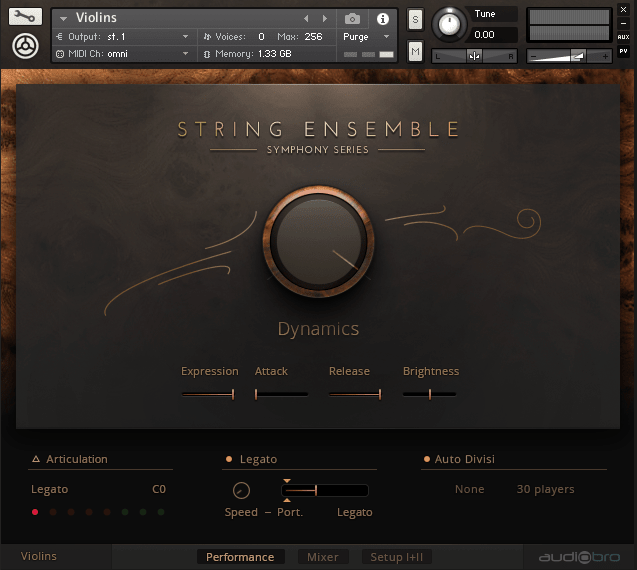Click the Native Instruments circular logo icon
The width and height of the screenshot is (637, 570).
[x=25, y=46]
